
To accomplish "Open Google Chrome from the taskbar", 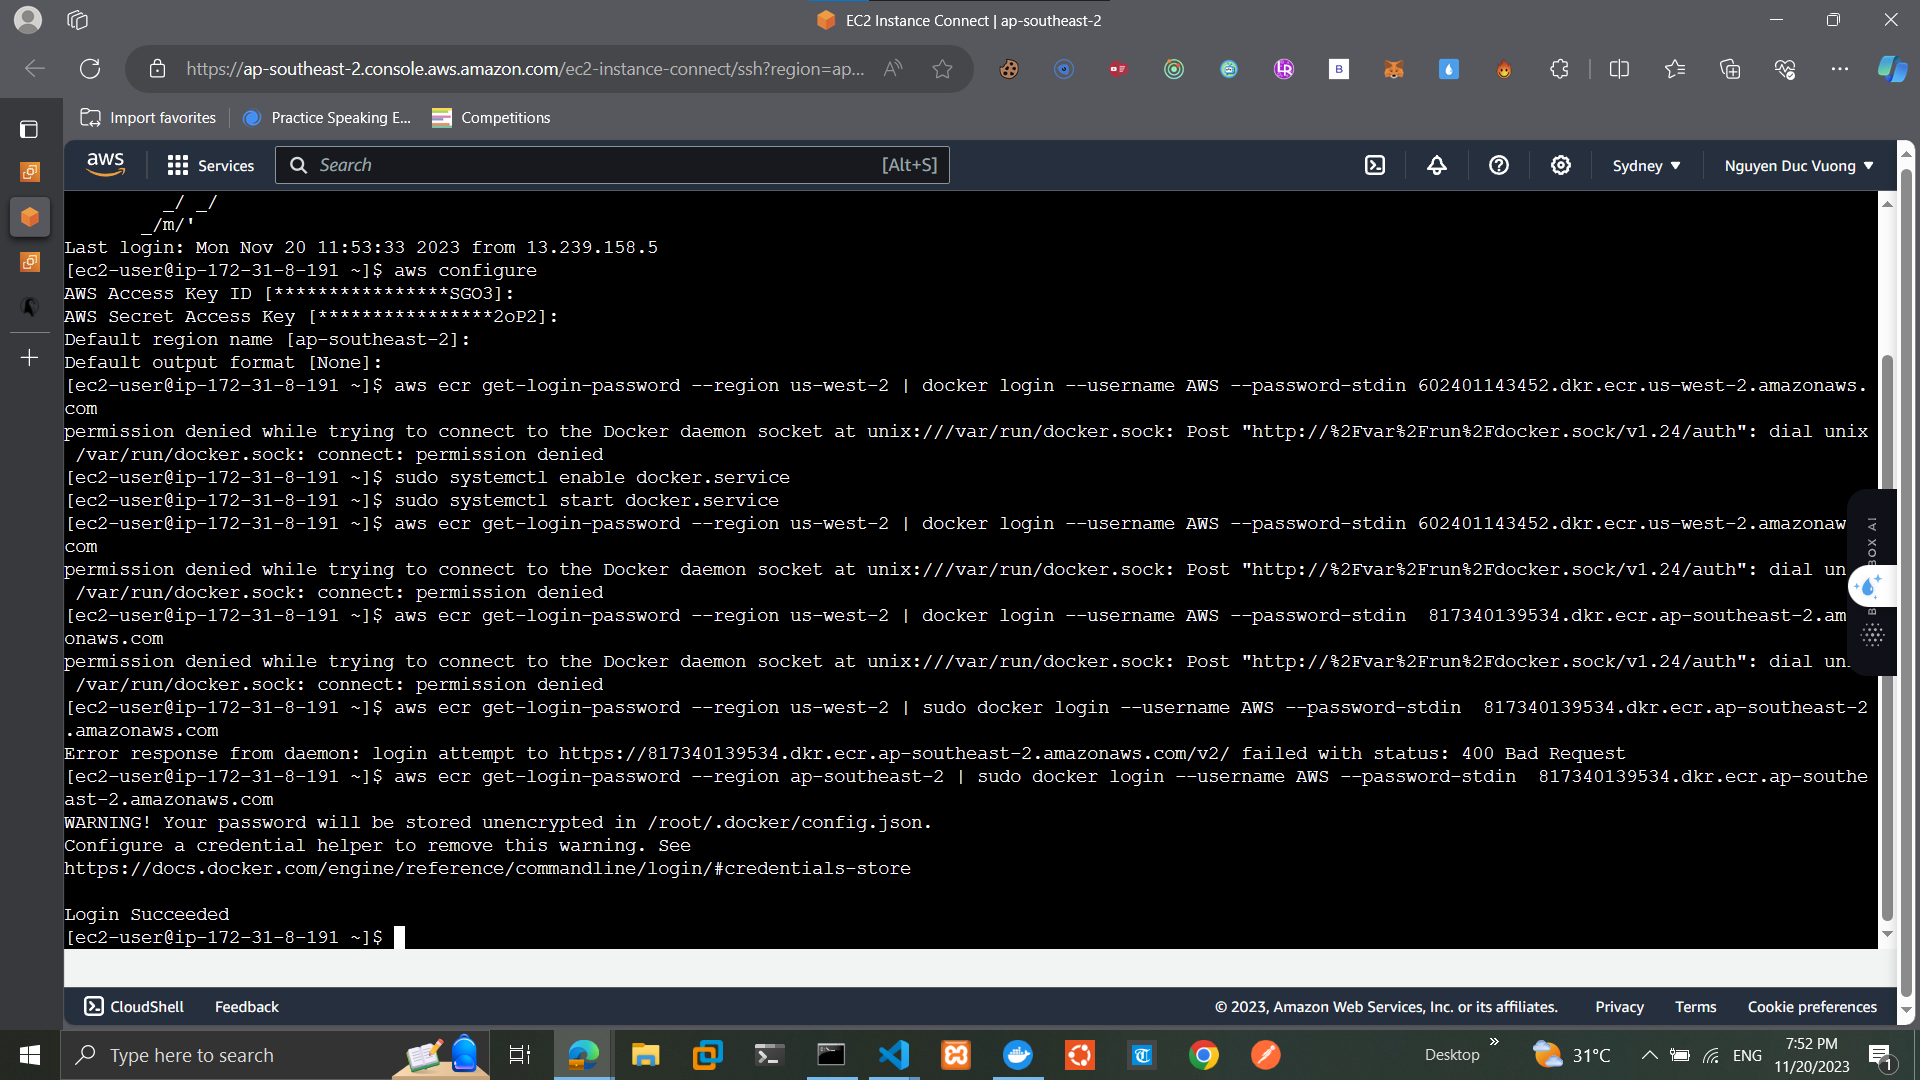I will pos(1204,1055).
